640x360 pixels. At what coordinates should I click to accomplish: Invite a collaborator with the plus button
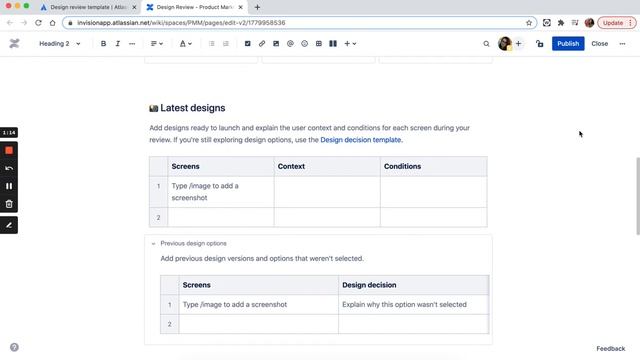(x=518, y=43)
